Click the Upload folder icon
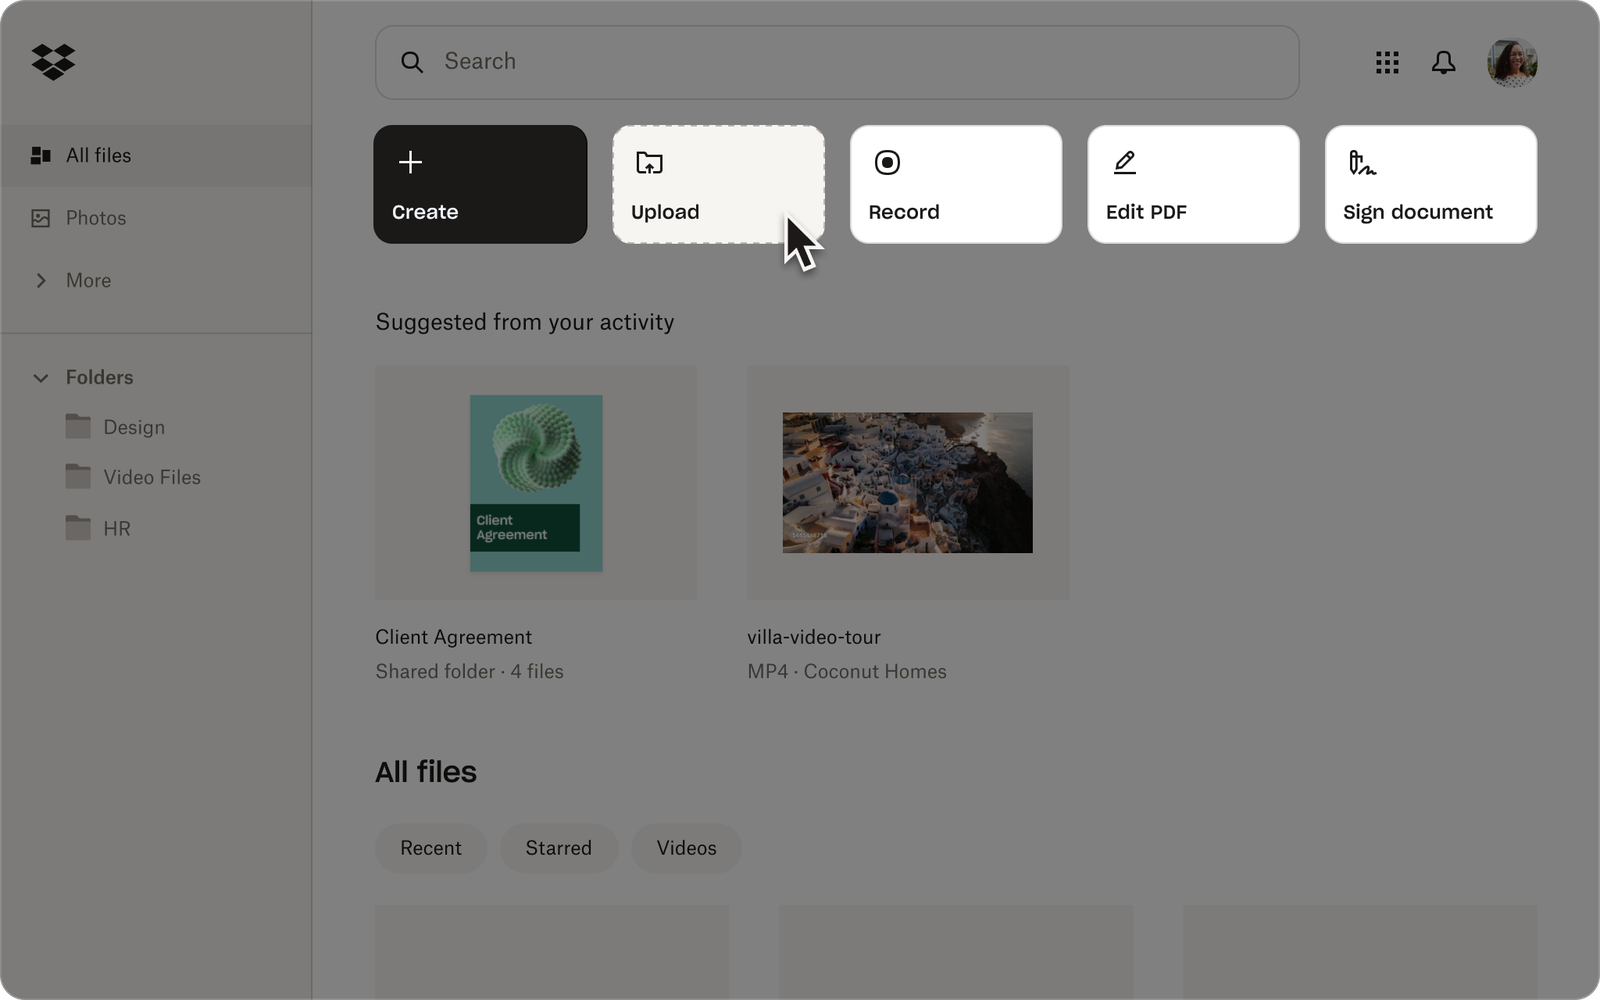Viewport: 1600px width, 1000px height. coord(650,162)
